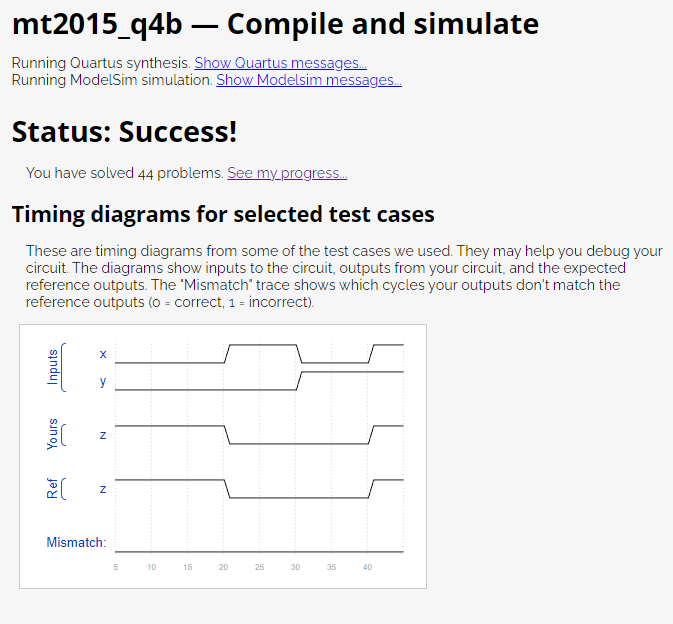673x624 pixels.
Task: Click the Status: Success! heading
Action: point(124,131)
